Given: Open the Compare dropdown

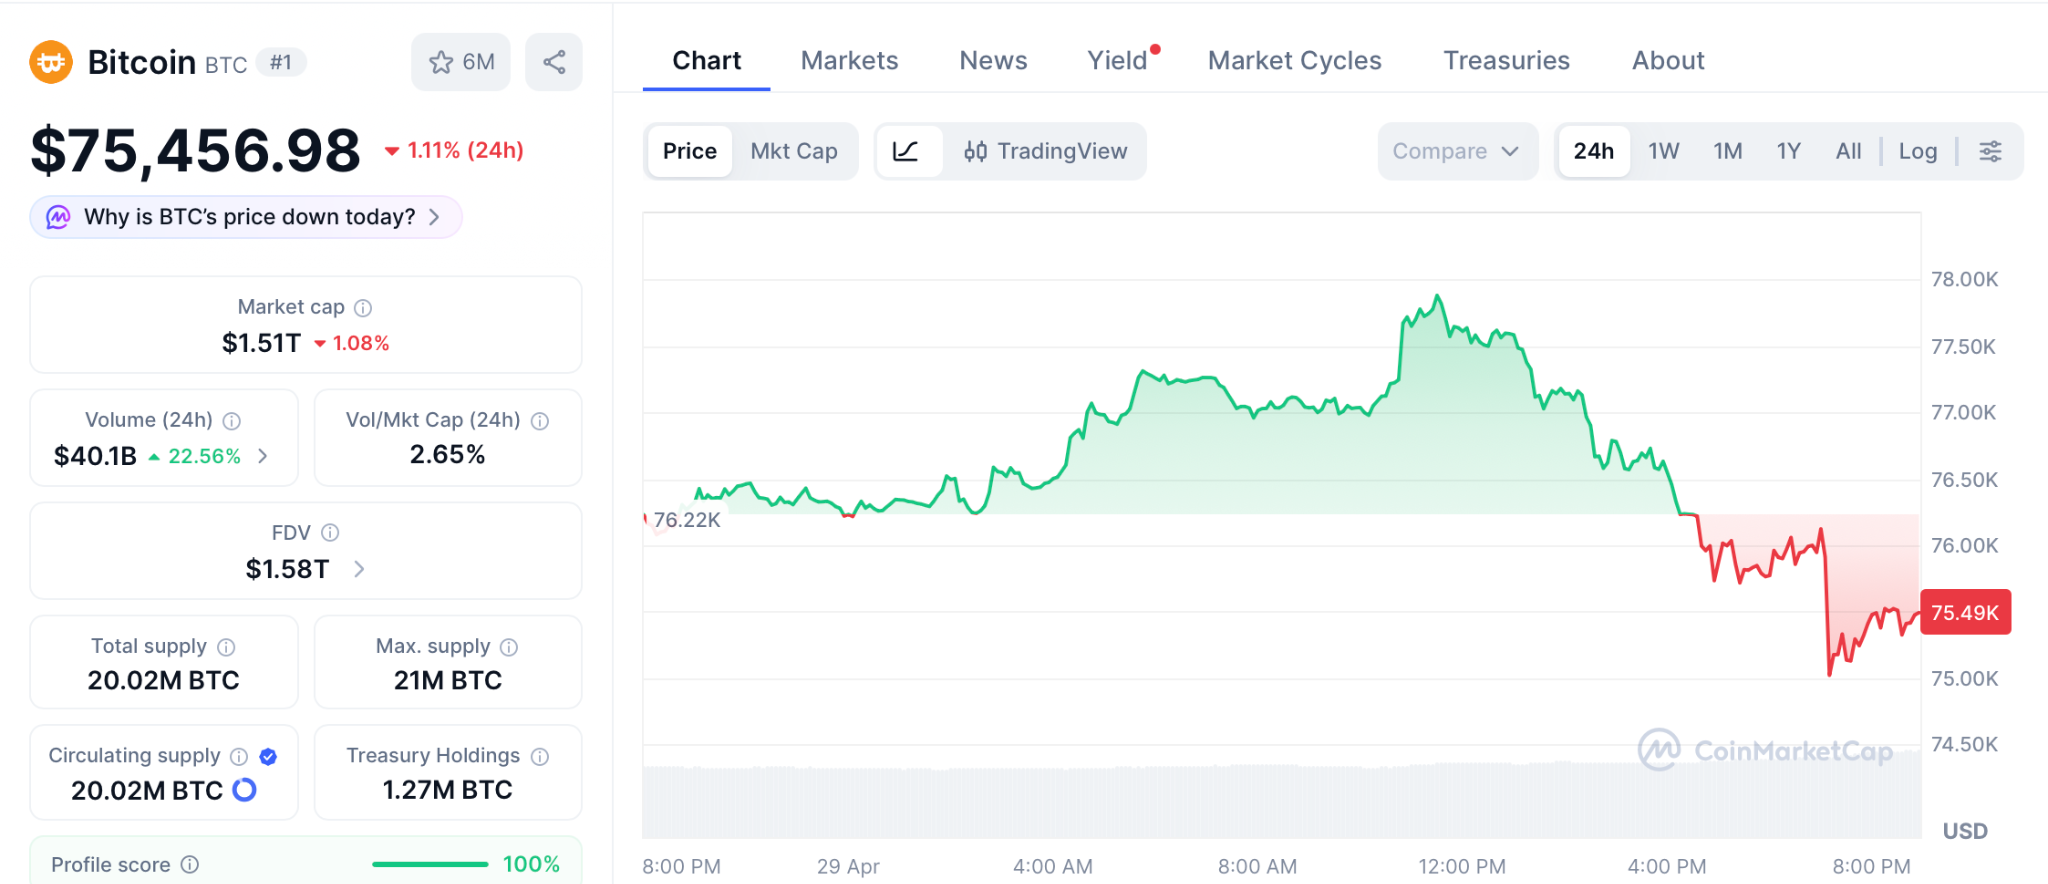Looking at the screenshot, I should pyautogui.click(x=1455, y=151).
